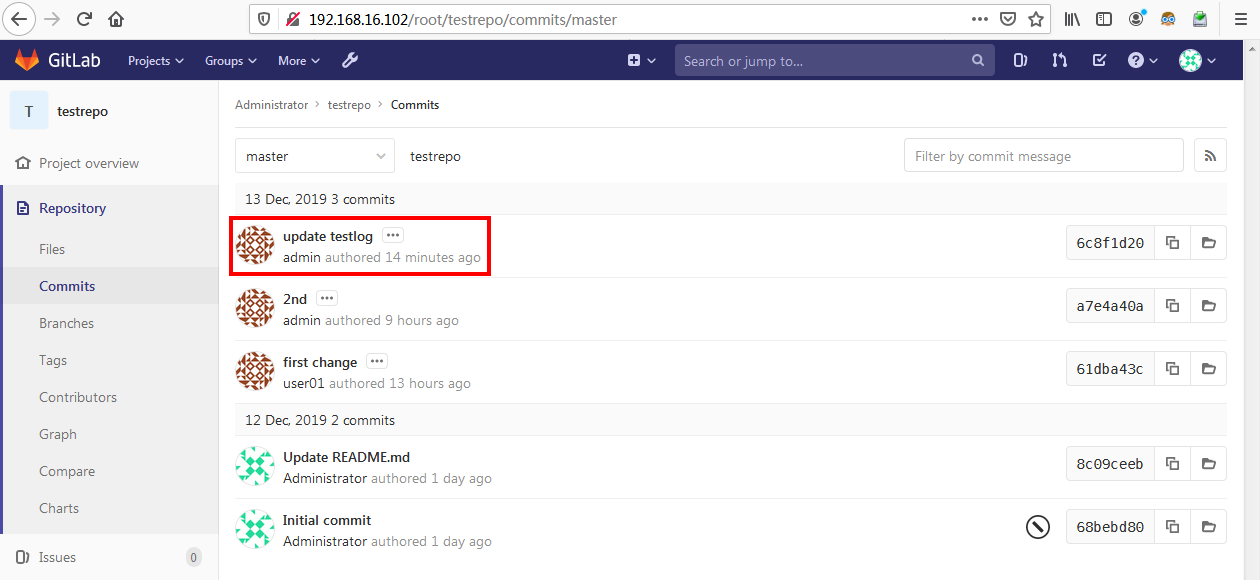Open the 2nd commit link
The width and height of the screenshot is (1260, 580).
295,299
